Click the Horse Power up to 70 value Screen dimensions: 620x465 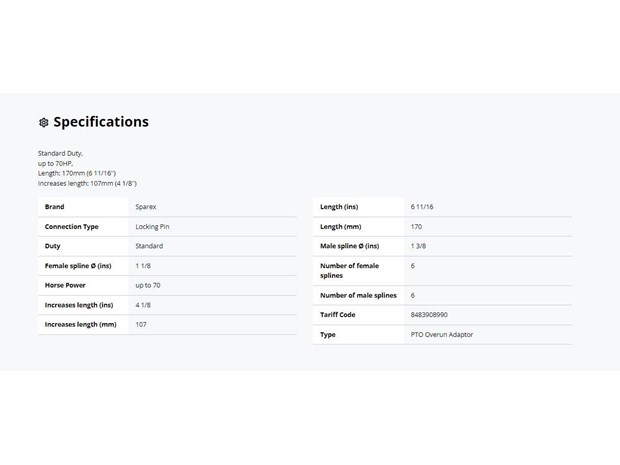[x=148, y=285]
